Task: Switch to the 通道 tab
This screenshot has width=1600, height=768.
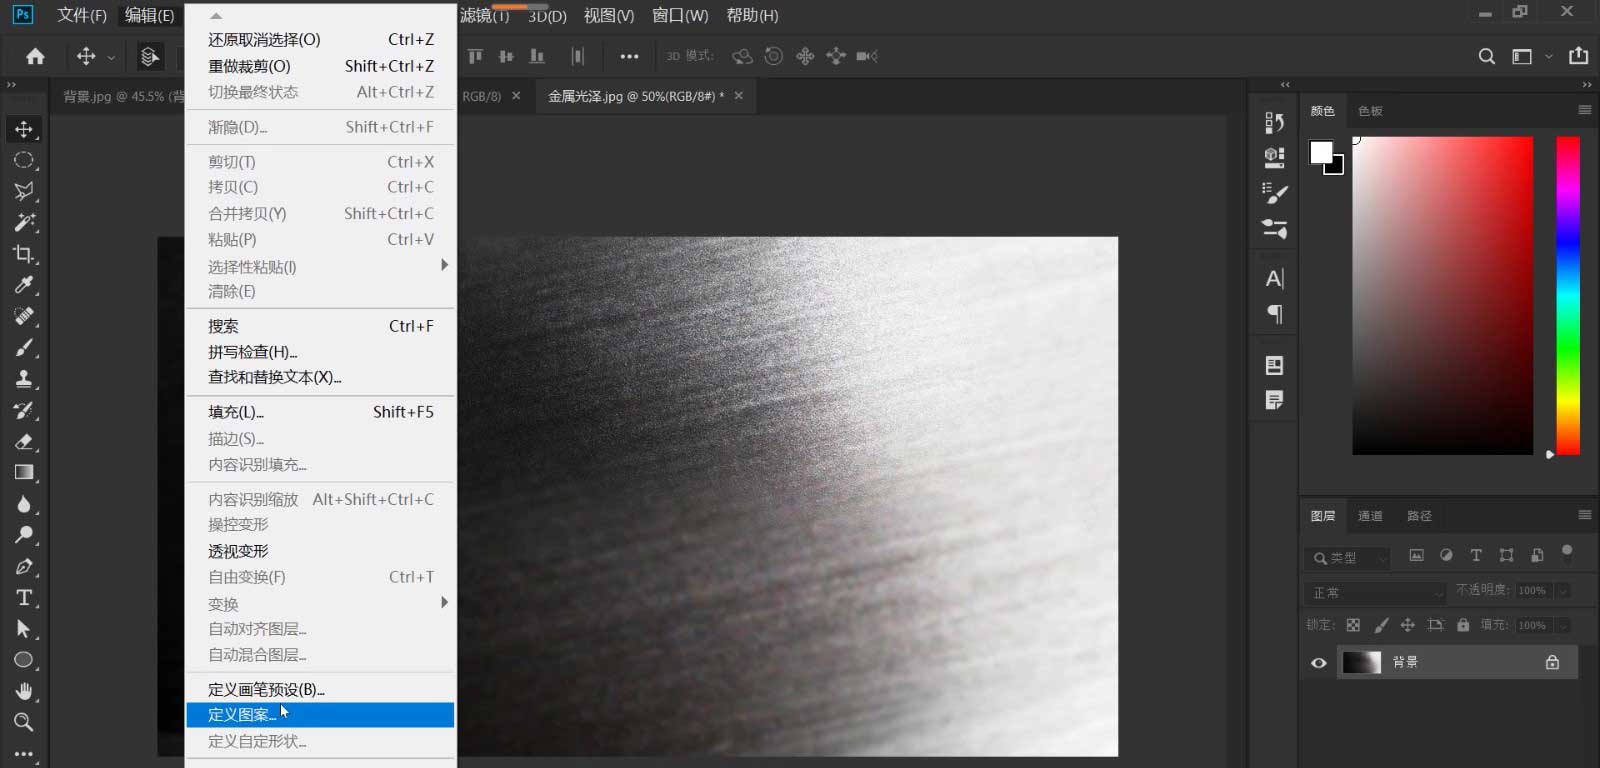Action: (1369, 516)
